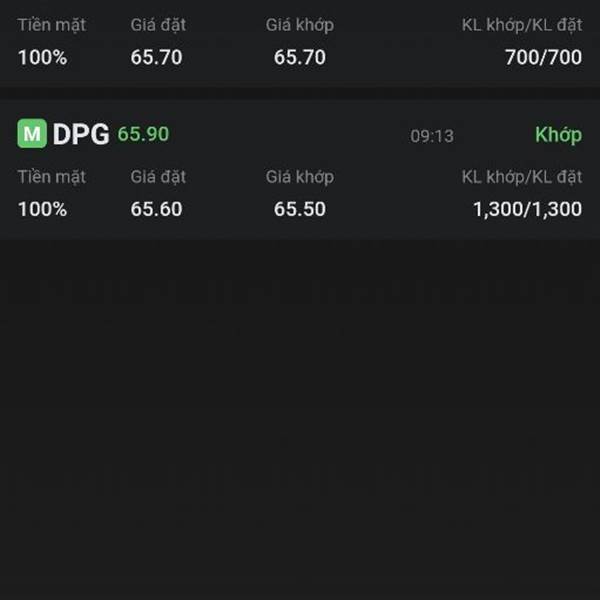600x600 pixels.
Task: Select top order's 100% cash value
Action: [x=42, y=57]
